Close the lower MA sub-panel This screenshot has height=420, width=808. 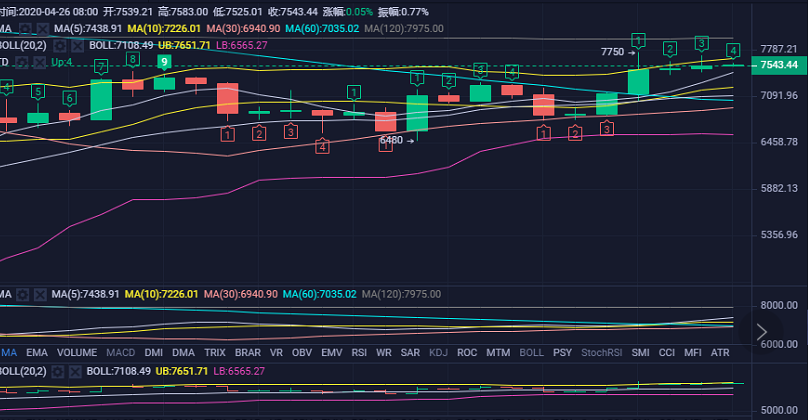coord(39,294)
